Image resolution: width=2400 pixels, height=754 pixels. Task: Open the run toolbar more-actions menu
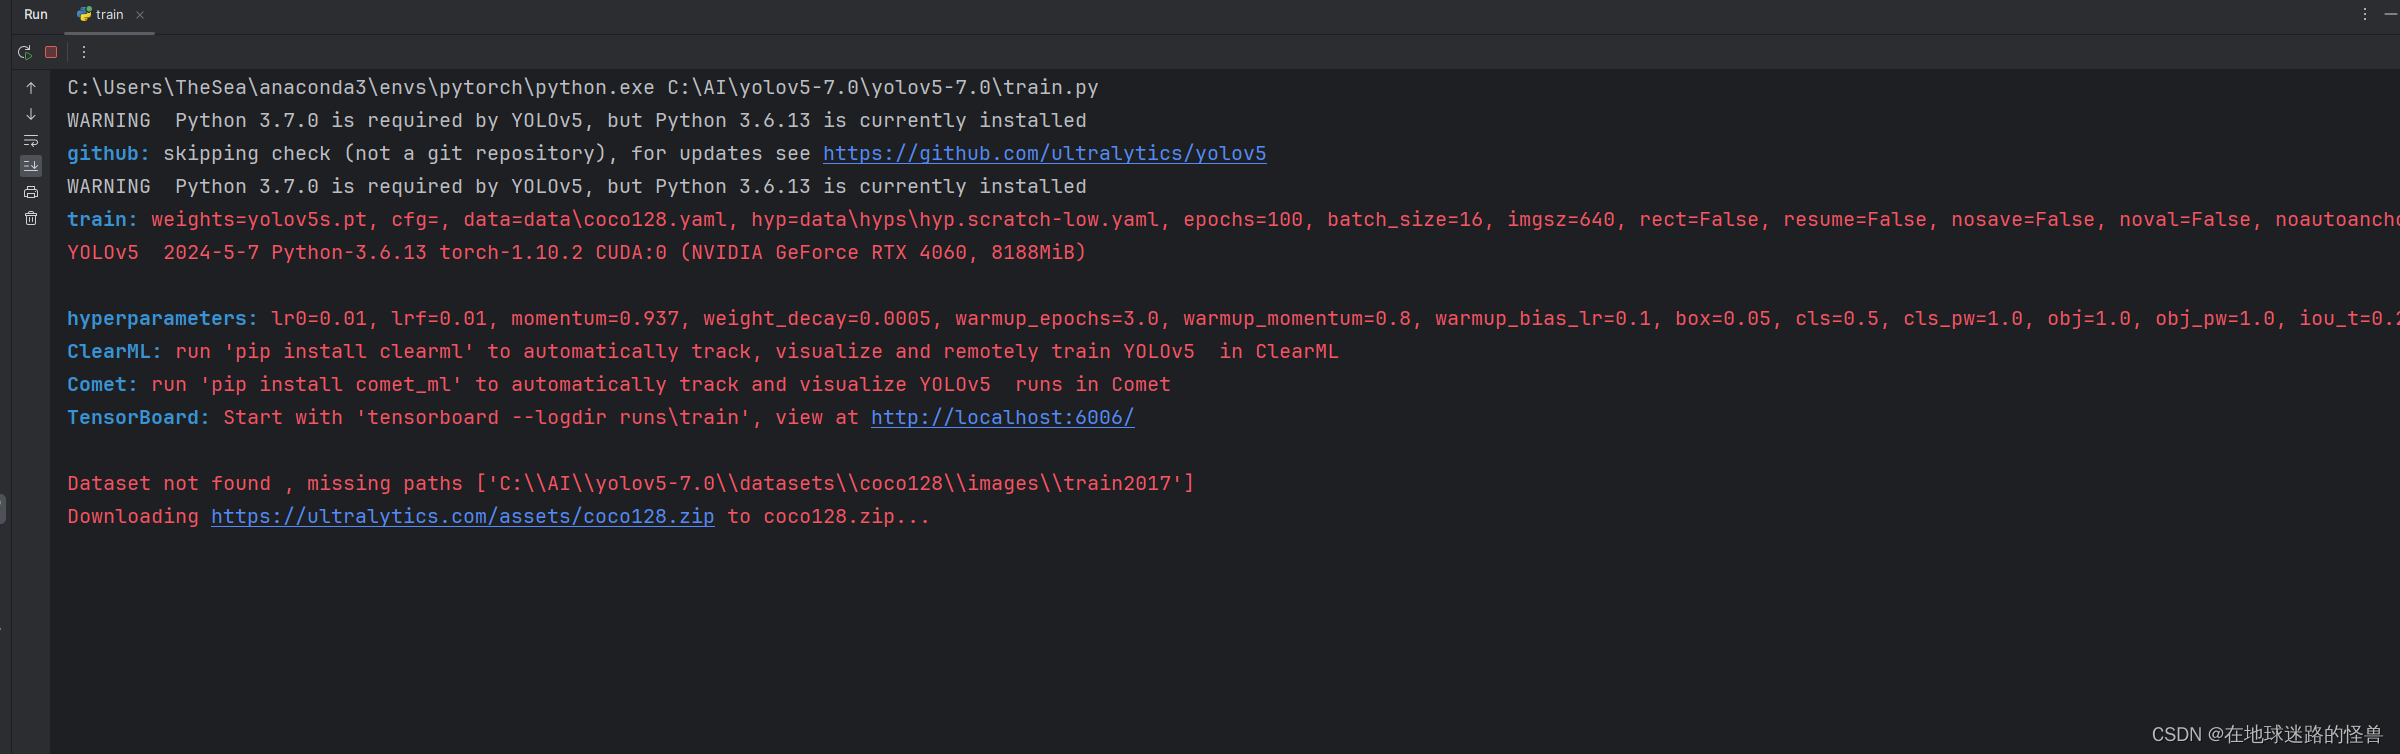tap(84, 52)
